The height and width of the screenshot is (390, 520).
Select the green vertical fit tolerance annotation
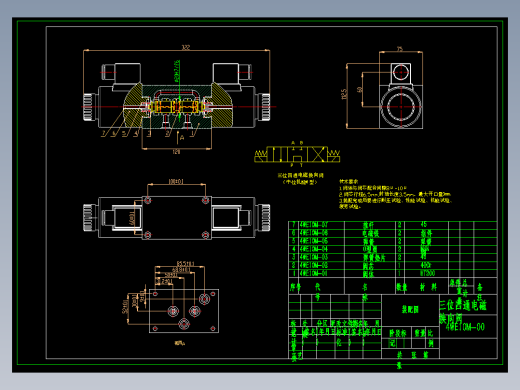[x=177, y=71]
